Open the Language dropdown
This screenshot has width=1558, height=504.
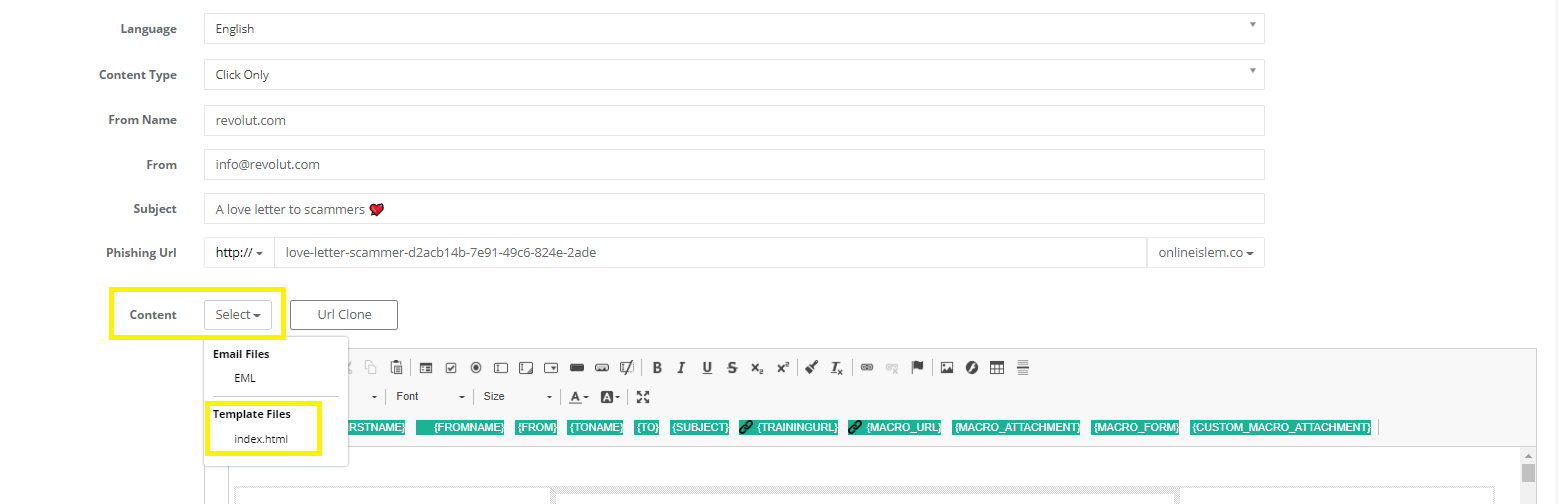[734, 29]
